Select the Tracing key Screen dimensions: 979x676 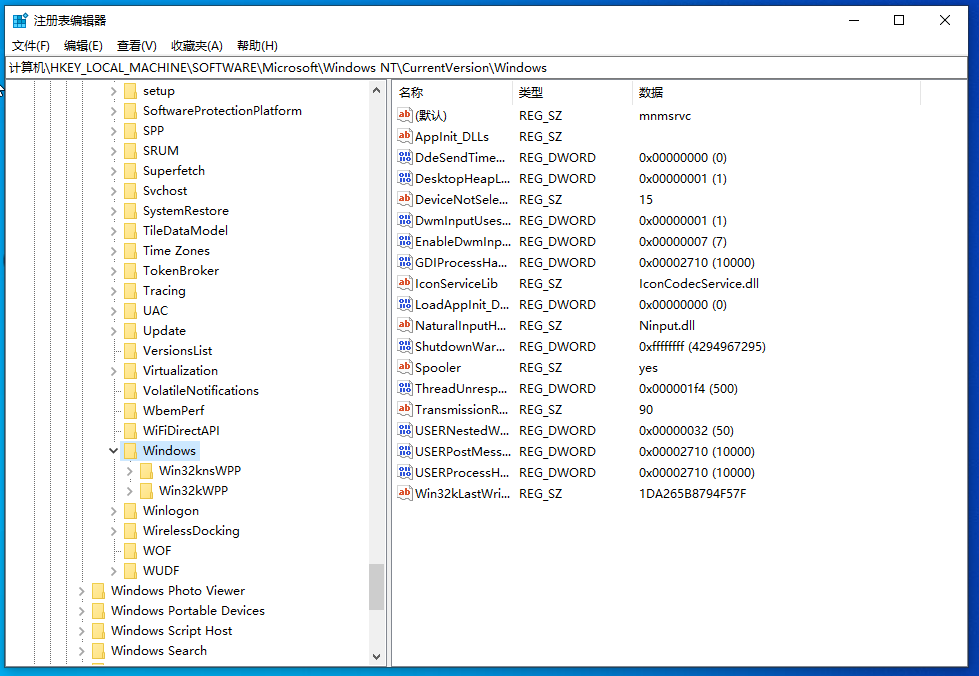(164, 290)
